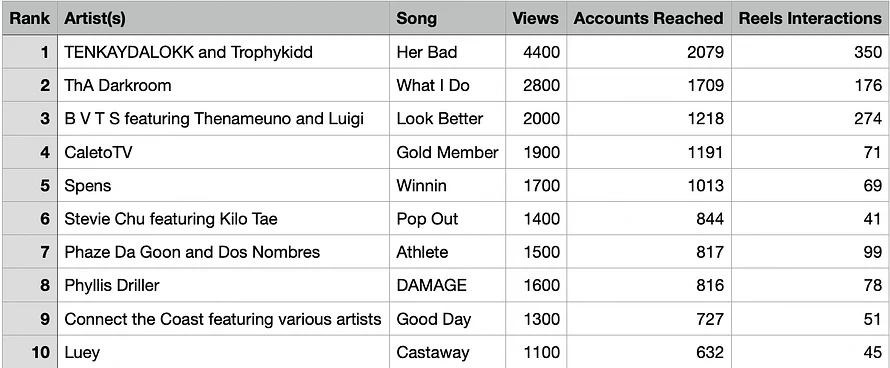Select the Look Better song cell
This screenshot has width=890, height=368.
[447, 119]
